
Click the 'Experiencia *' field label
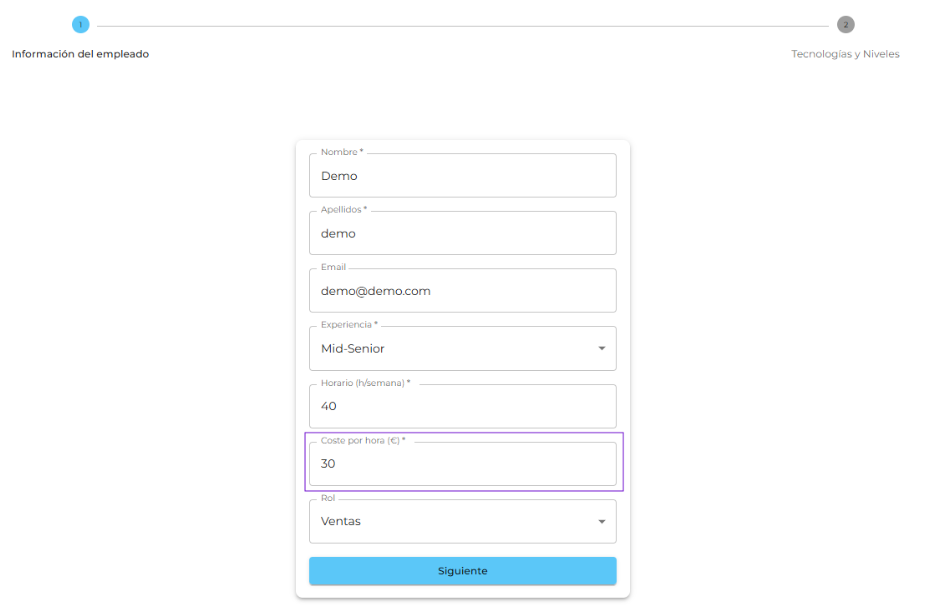(x=348, y=325)
